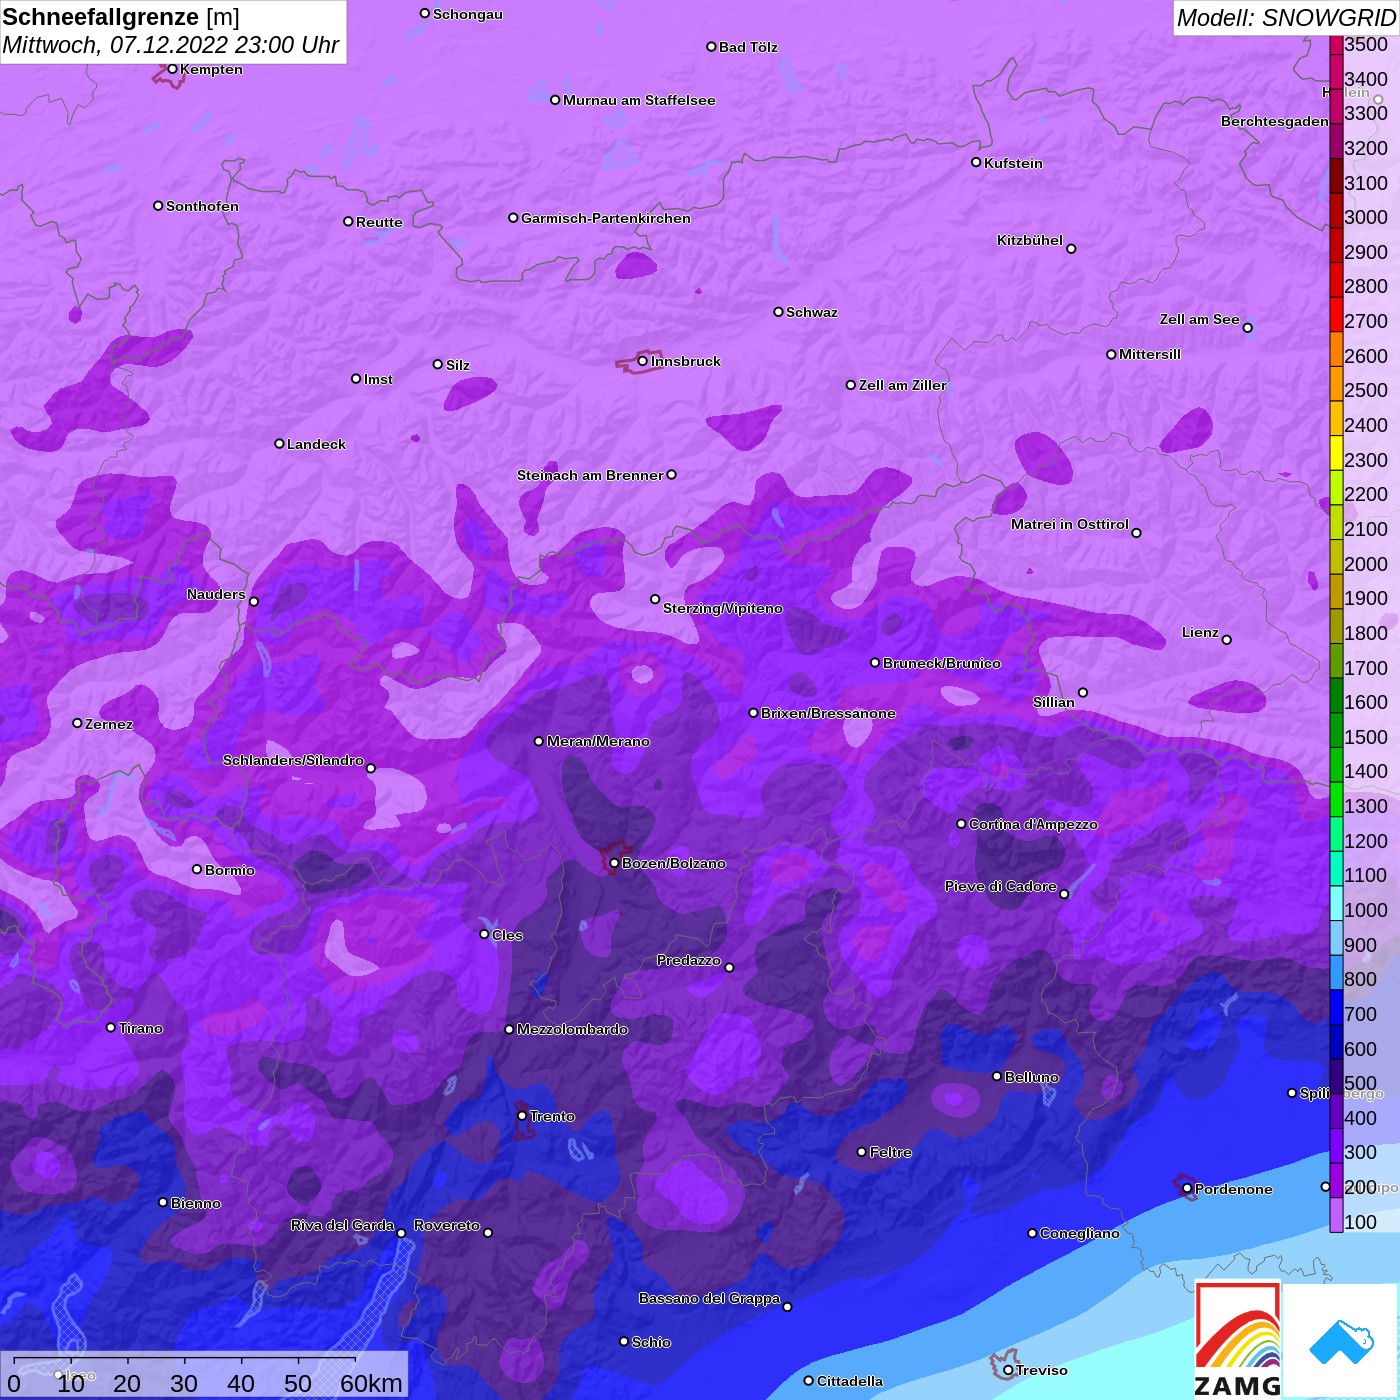Click the Bad Tölz label
Screen dimensions: 1400x1400
[748, 47]
